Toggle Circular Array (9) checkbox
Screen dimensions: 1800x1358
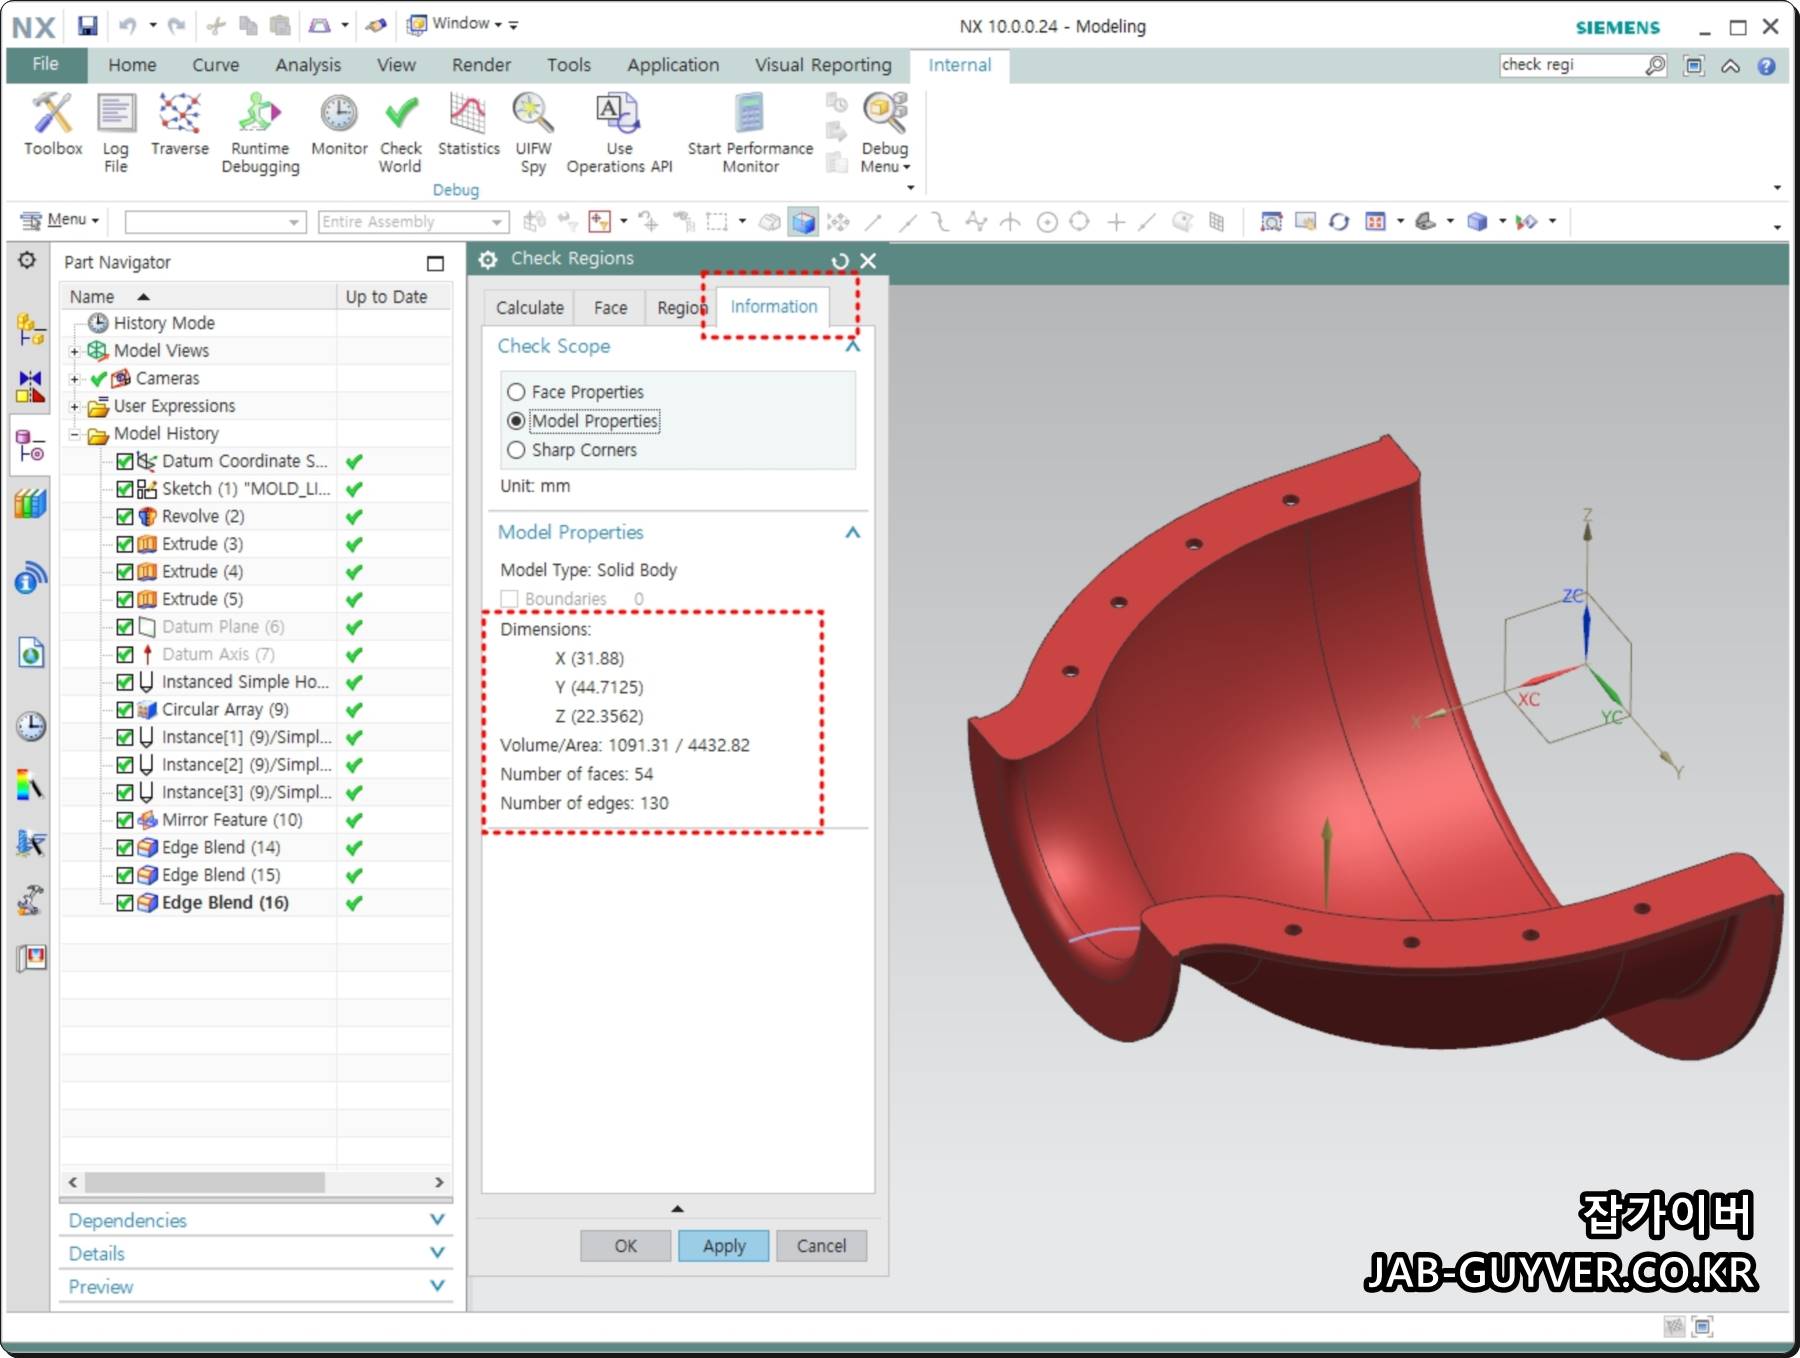coord(125,710)
